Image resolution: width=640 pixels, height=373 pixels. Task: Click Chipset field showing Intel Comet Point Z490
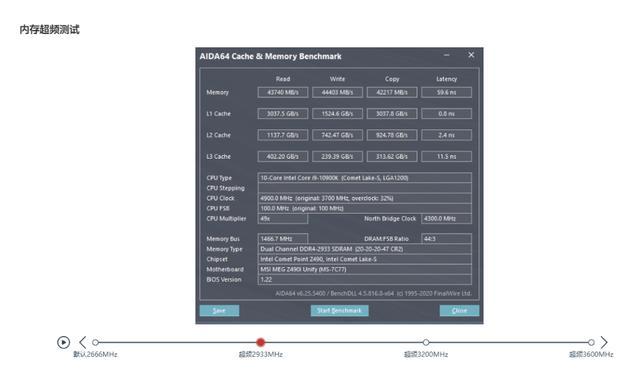364,259
